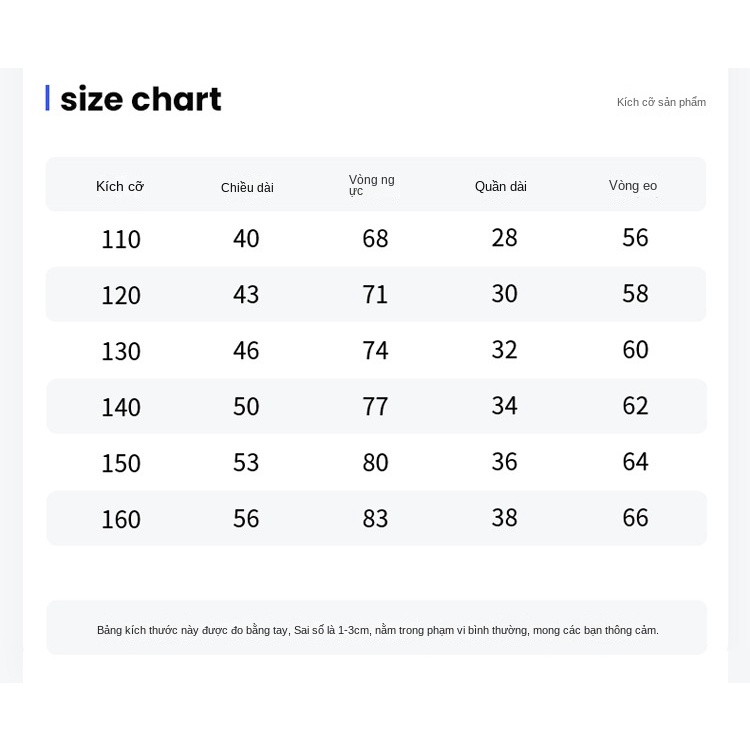The width and height of the screenshot is (750, 750).
Task: Select the size 160 row label
Action: coord(121,519)
